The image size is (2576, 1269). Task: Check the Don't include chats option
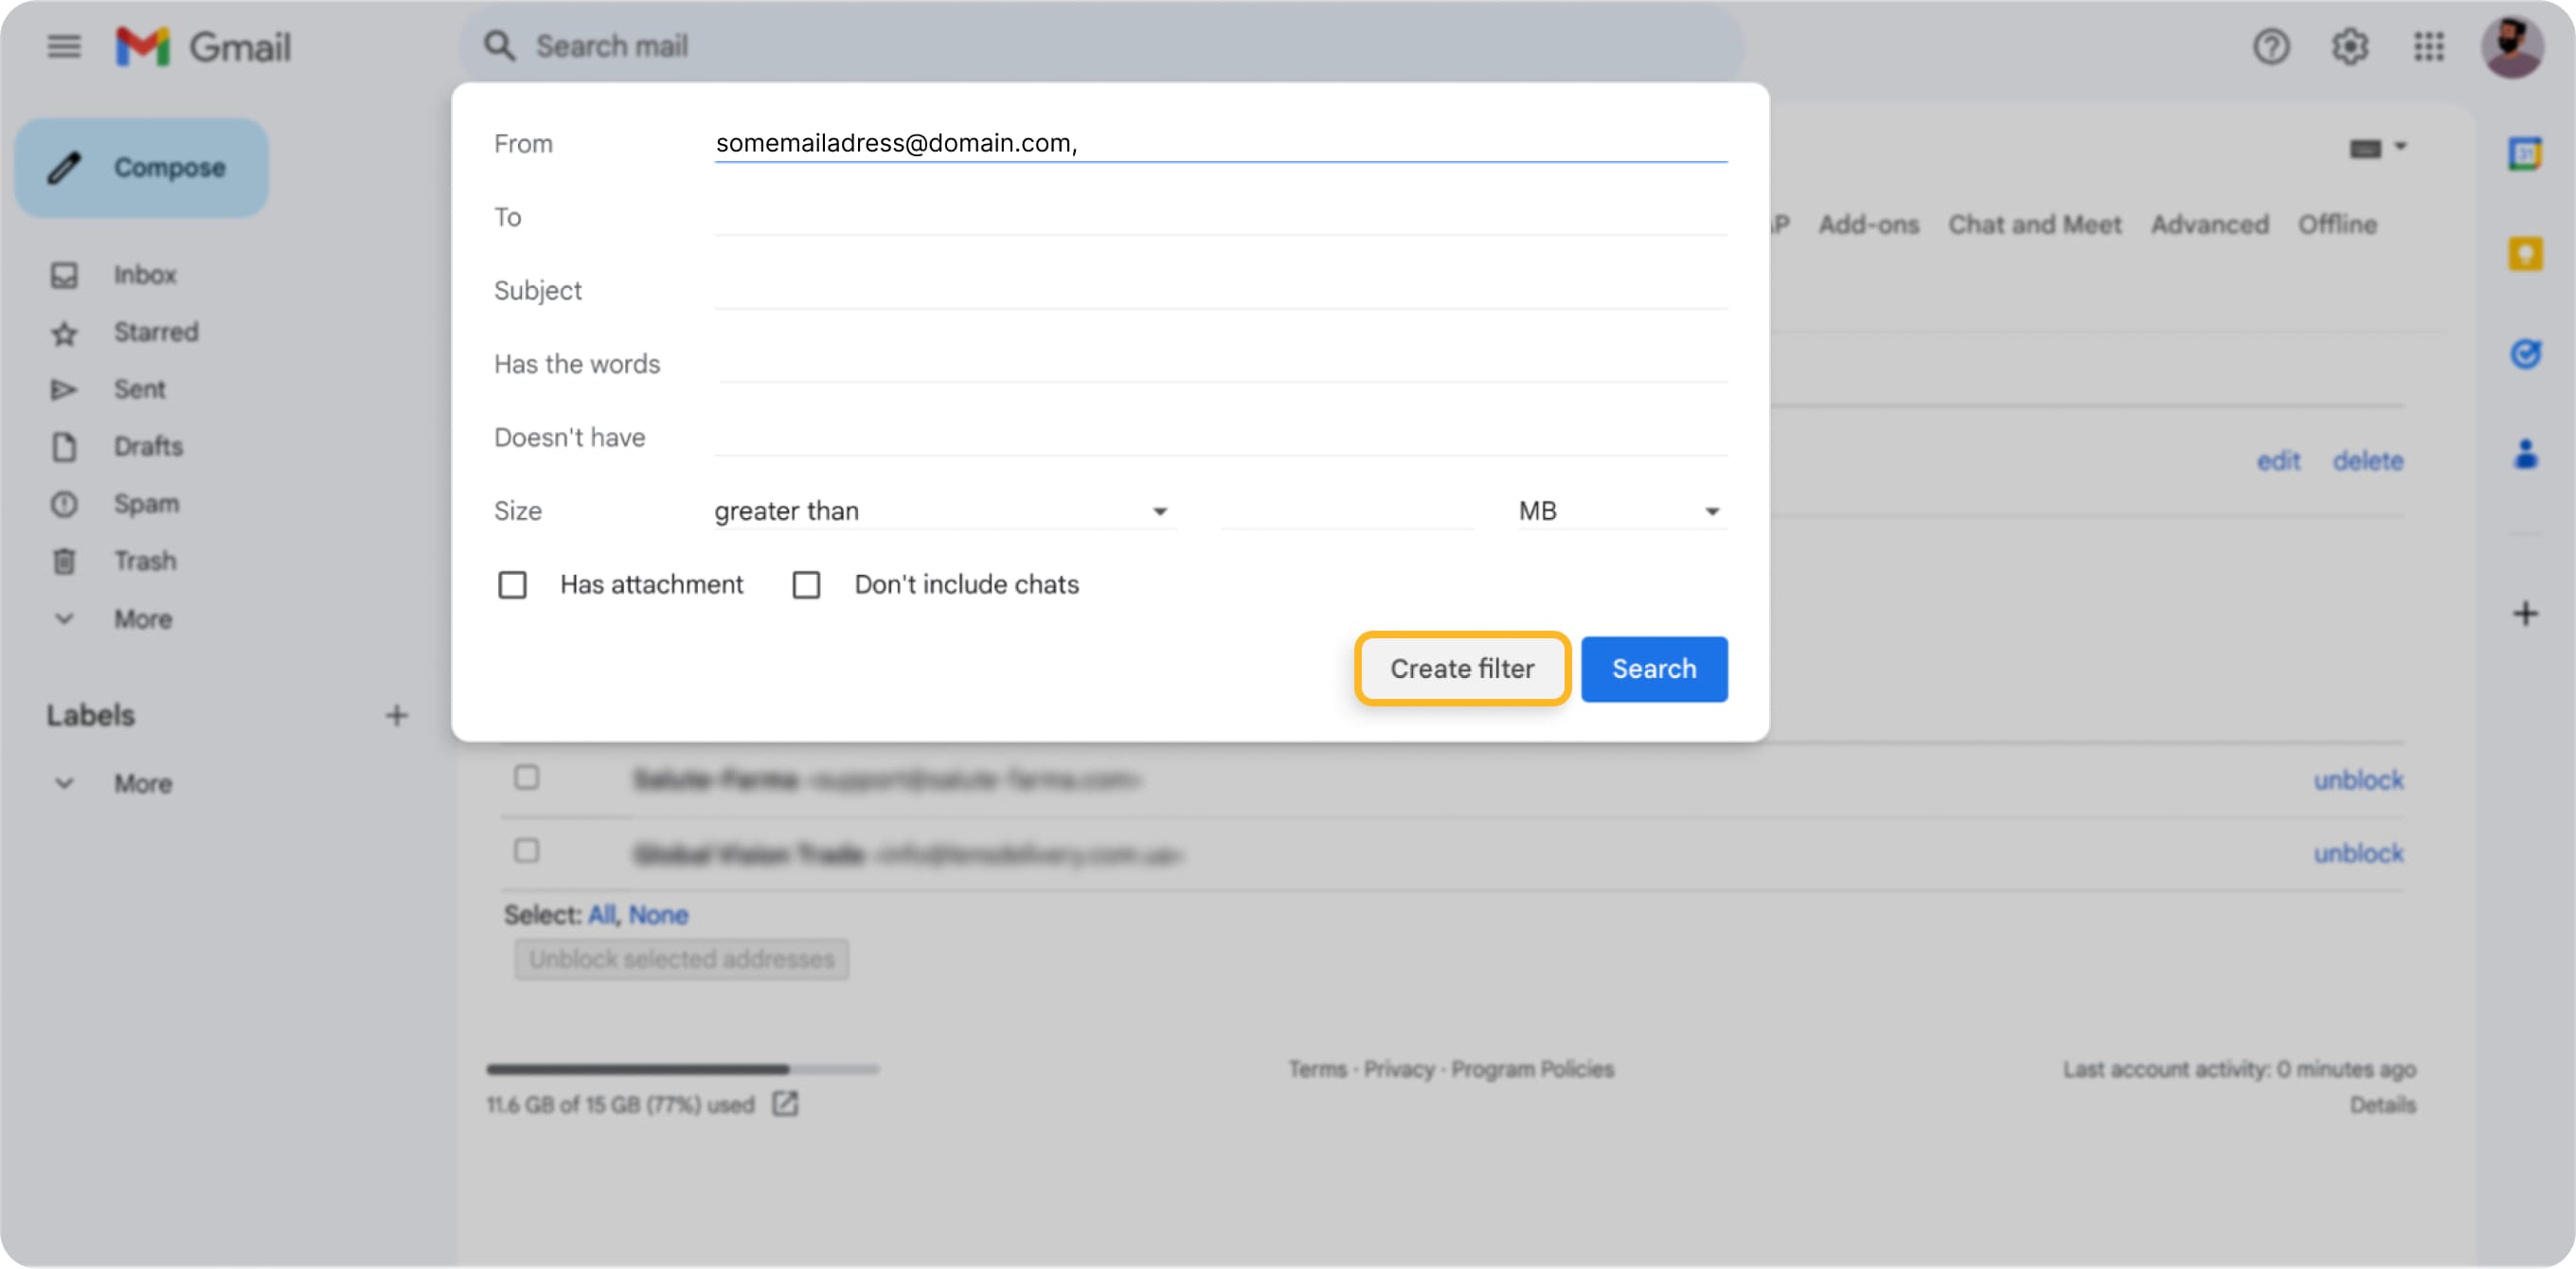point(806,584)
